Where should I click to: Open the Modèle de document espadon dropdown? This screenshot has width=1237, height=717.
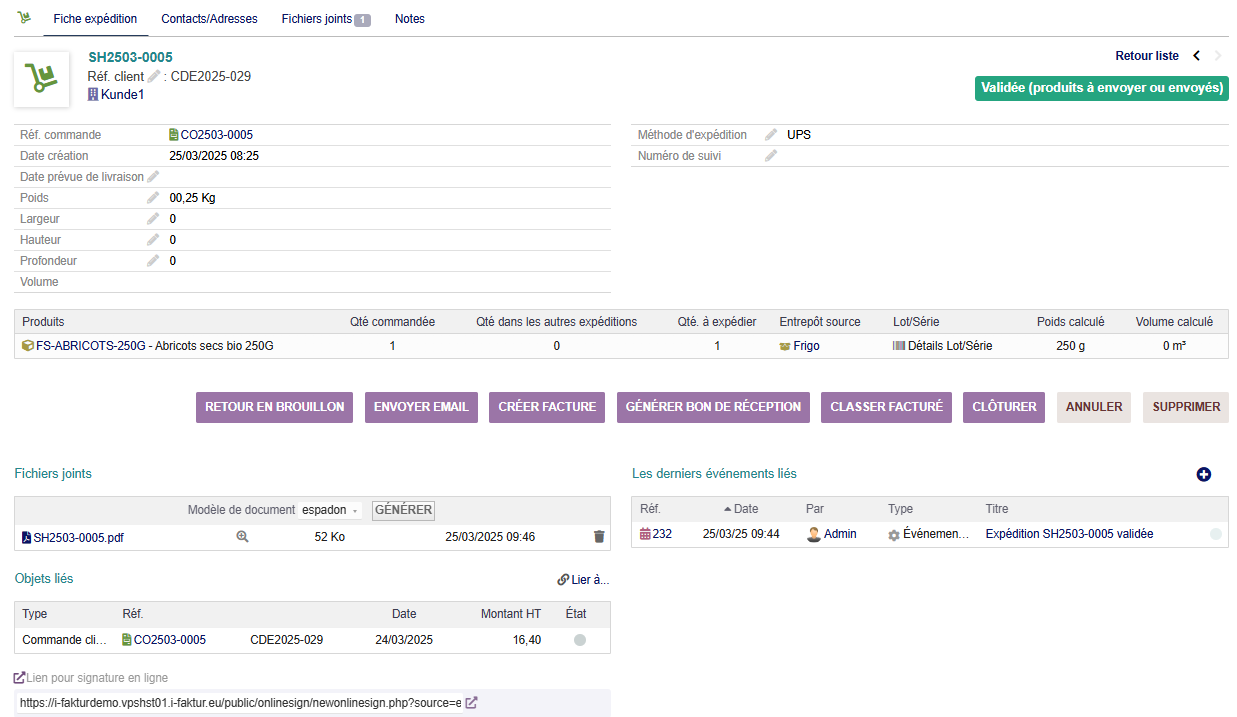pyautogui.click(x=330, y=510)
